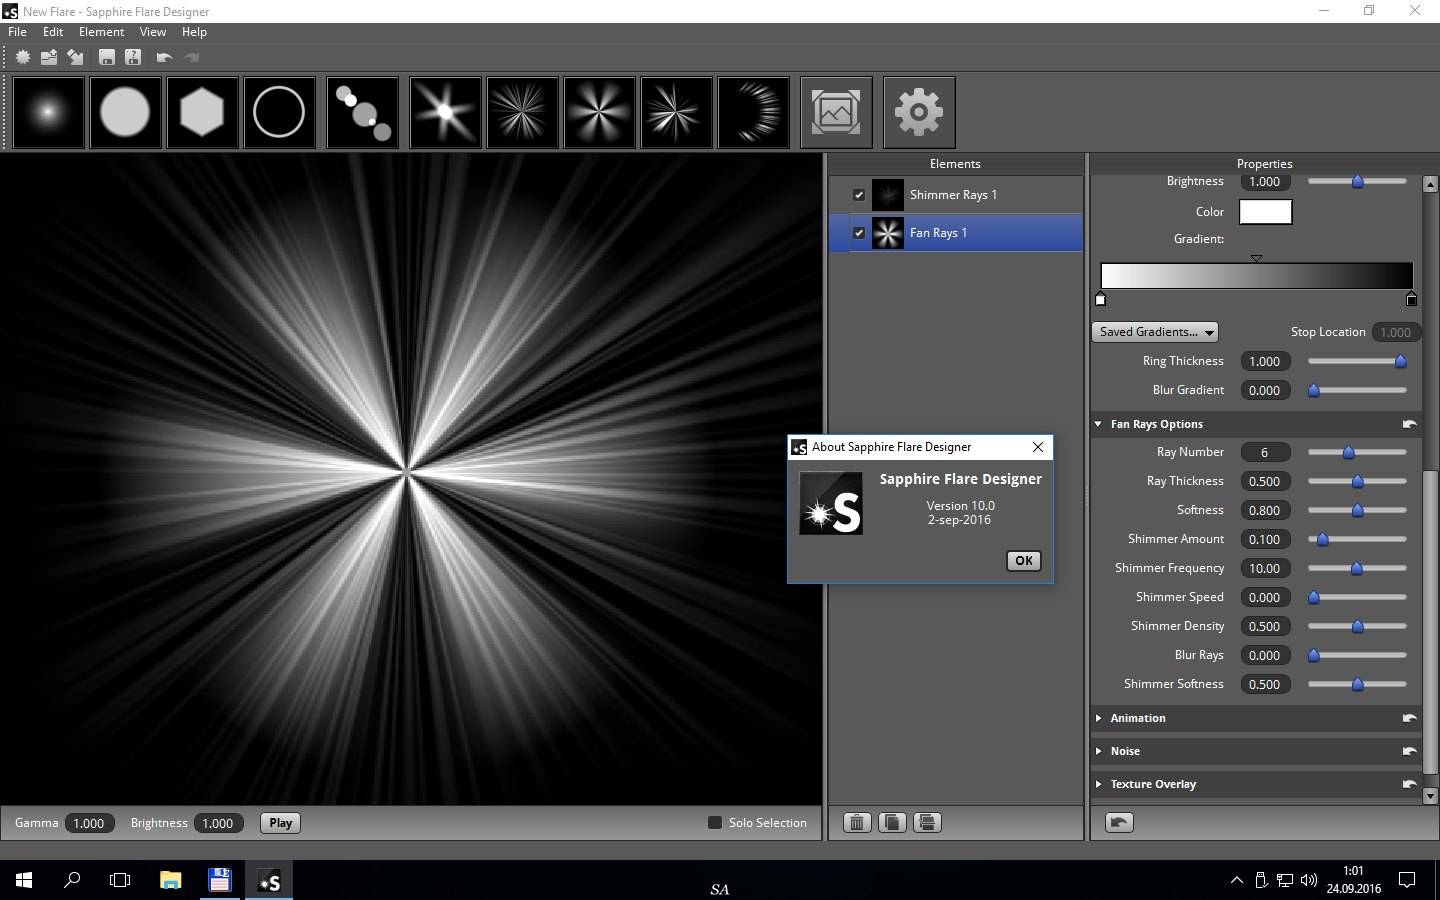Open the Task View taskbar button
The height and width of the screenshot is (900, 1440).
120,880
